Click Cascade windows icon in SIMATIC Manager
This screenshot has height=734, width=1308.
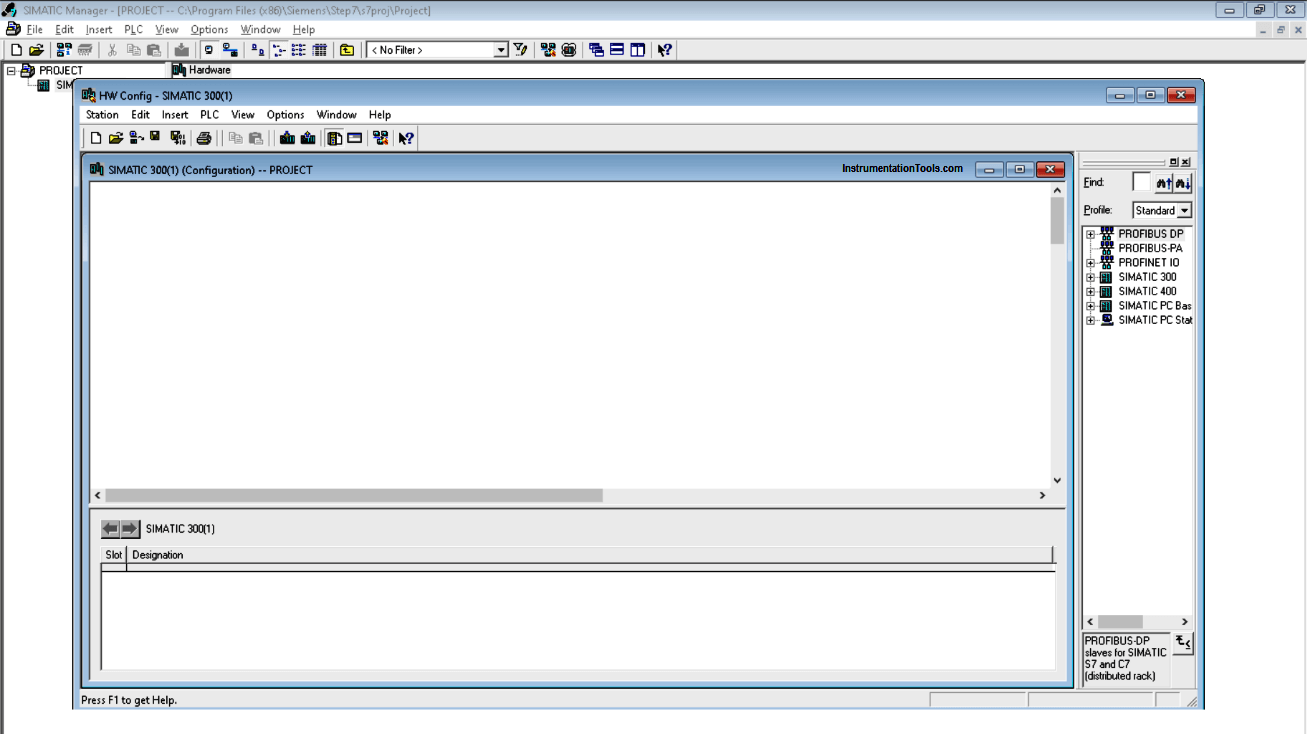596,50
